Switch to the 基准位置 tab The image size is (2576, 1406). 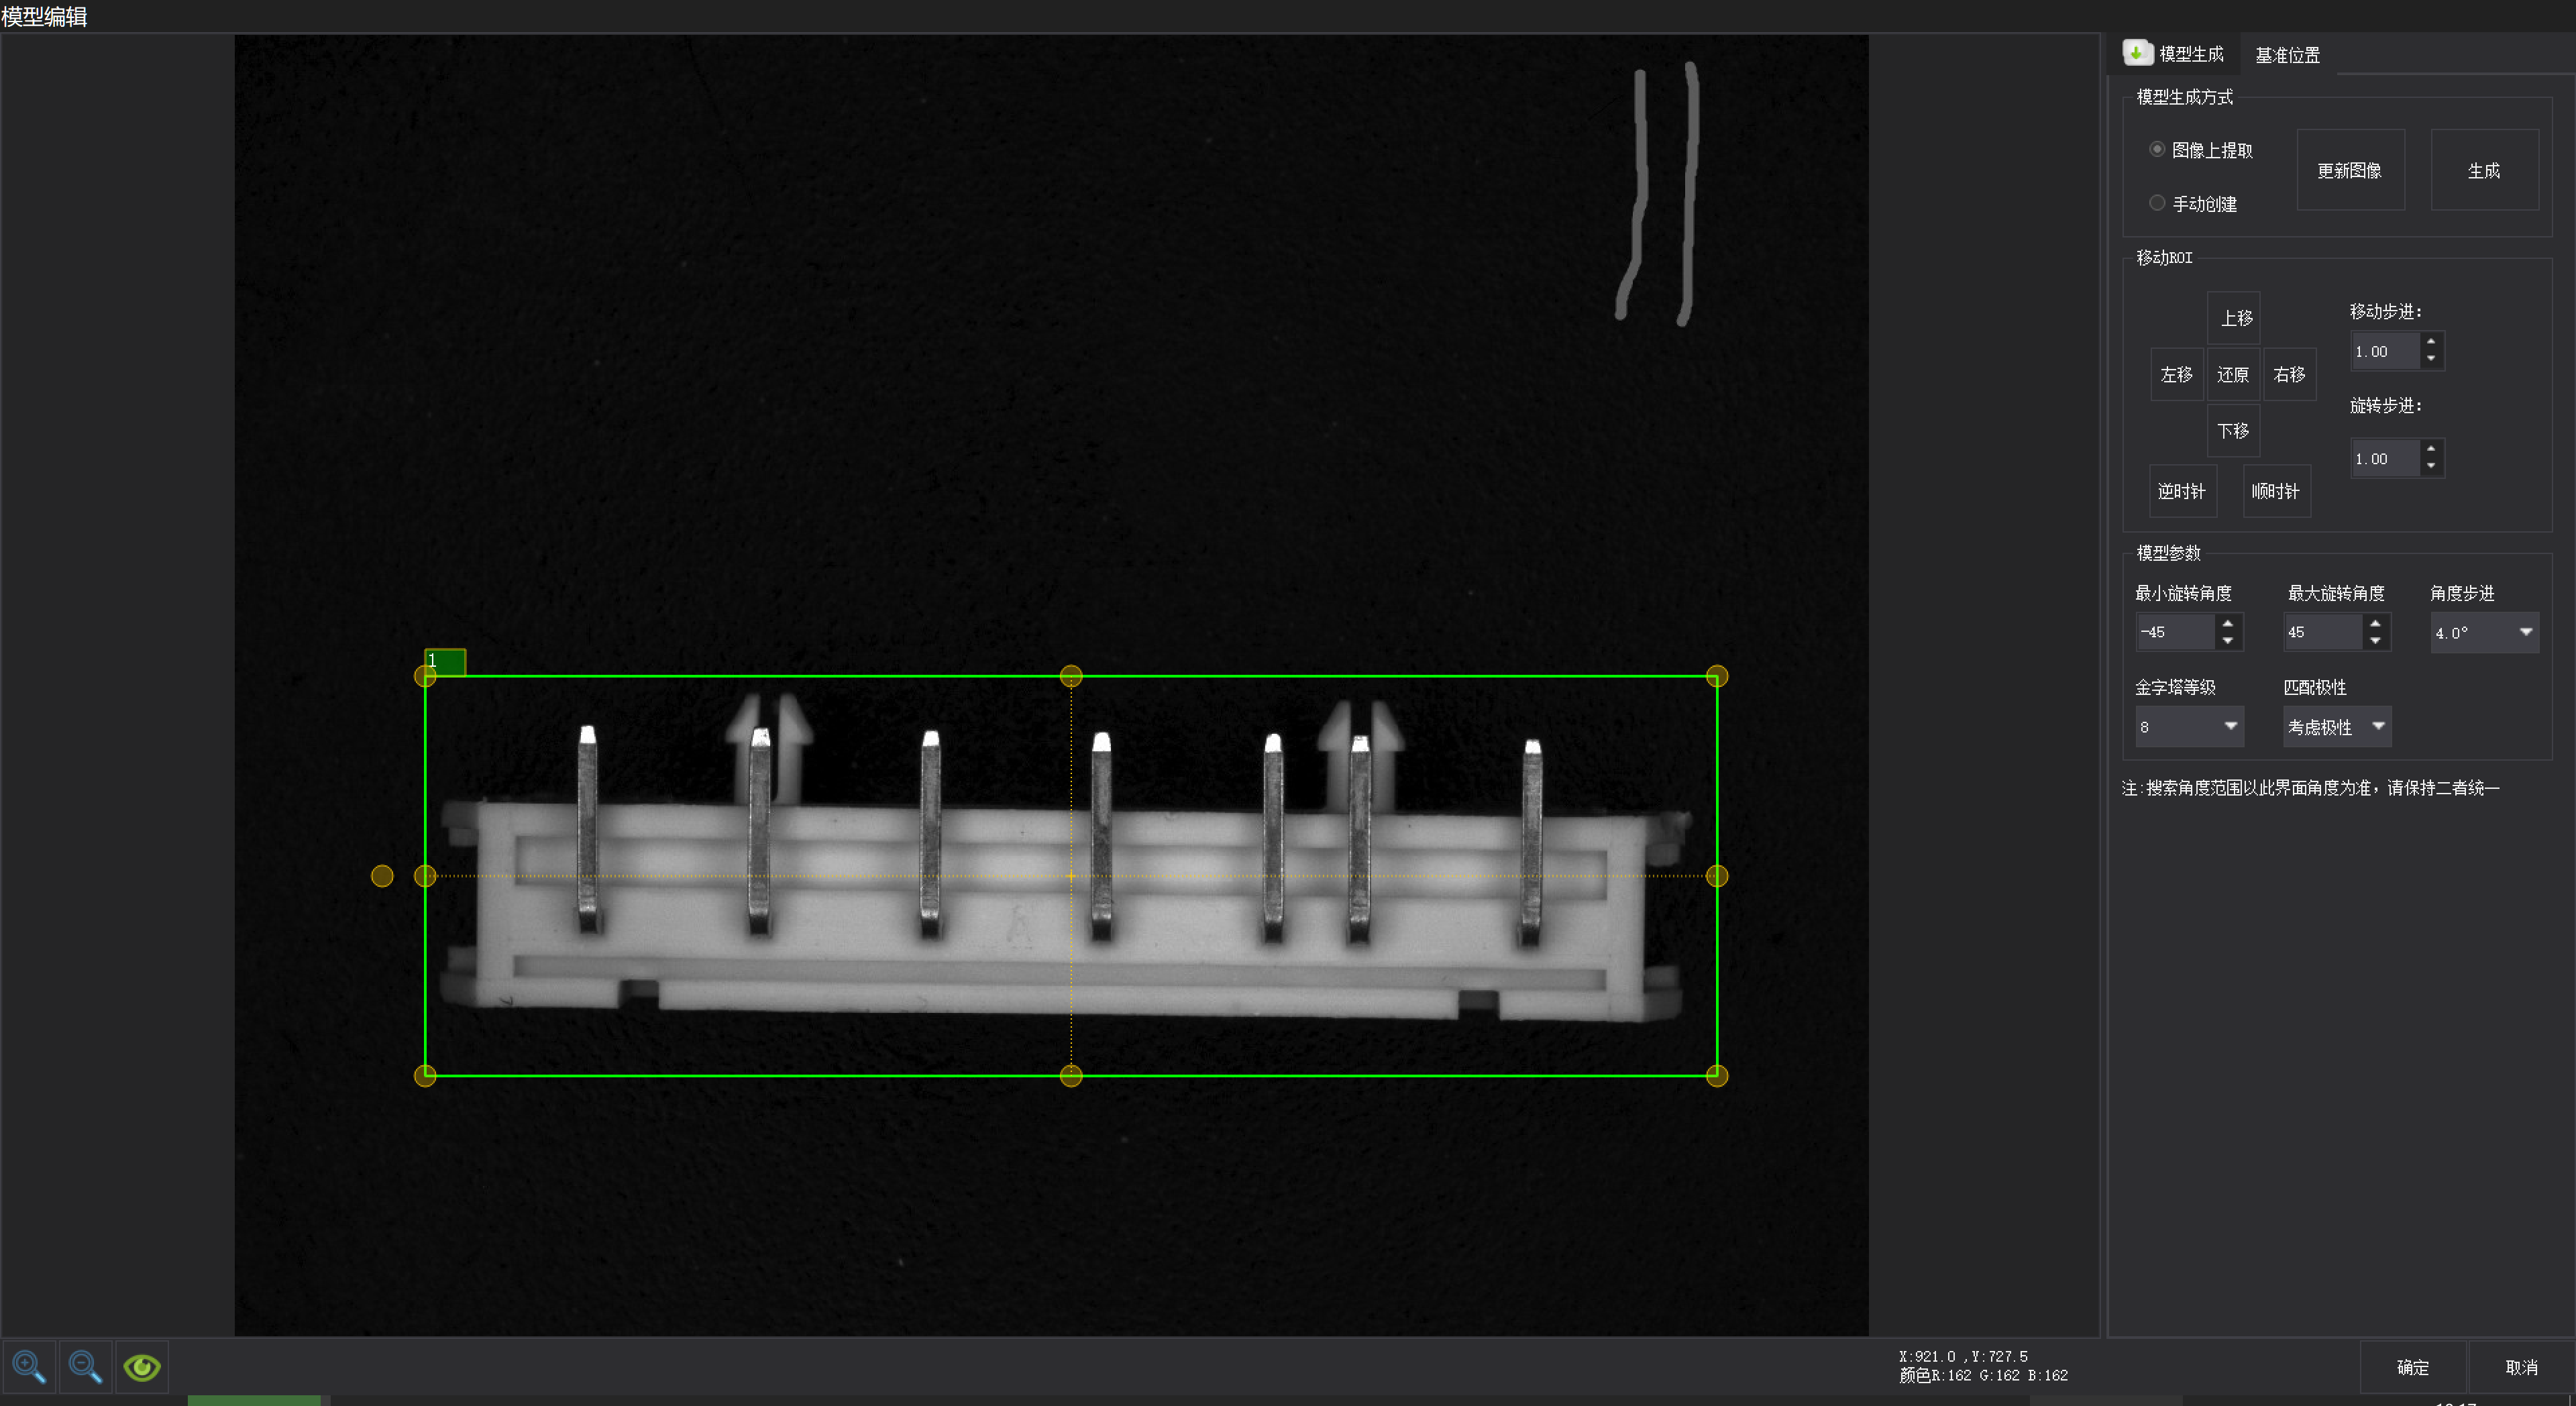pyautogui.click(x=2287, y=55)
